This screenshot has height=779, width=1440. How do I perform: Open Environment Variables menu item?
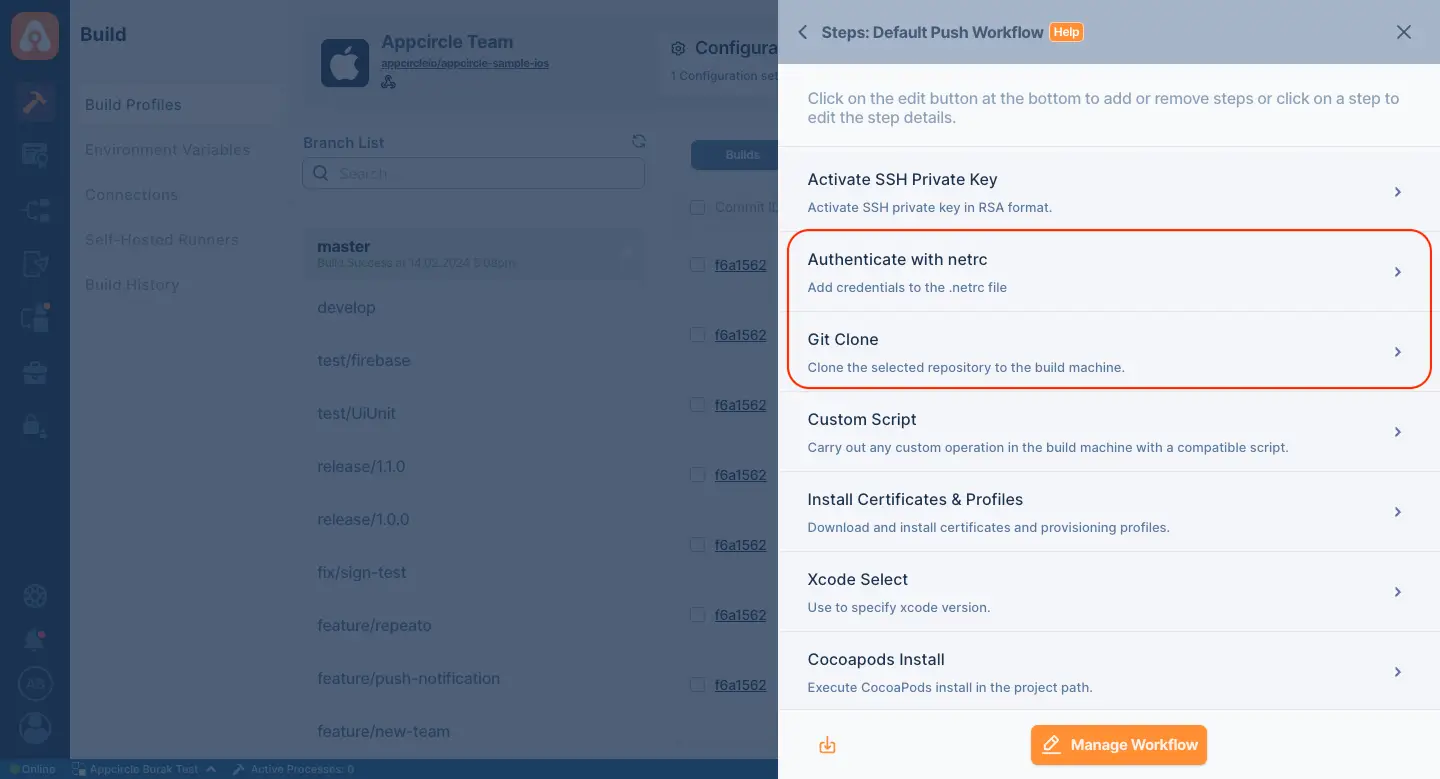point(167,150)
